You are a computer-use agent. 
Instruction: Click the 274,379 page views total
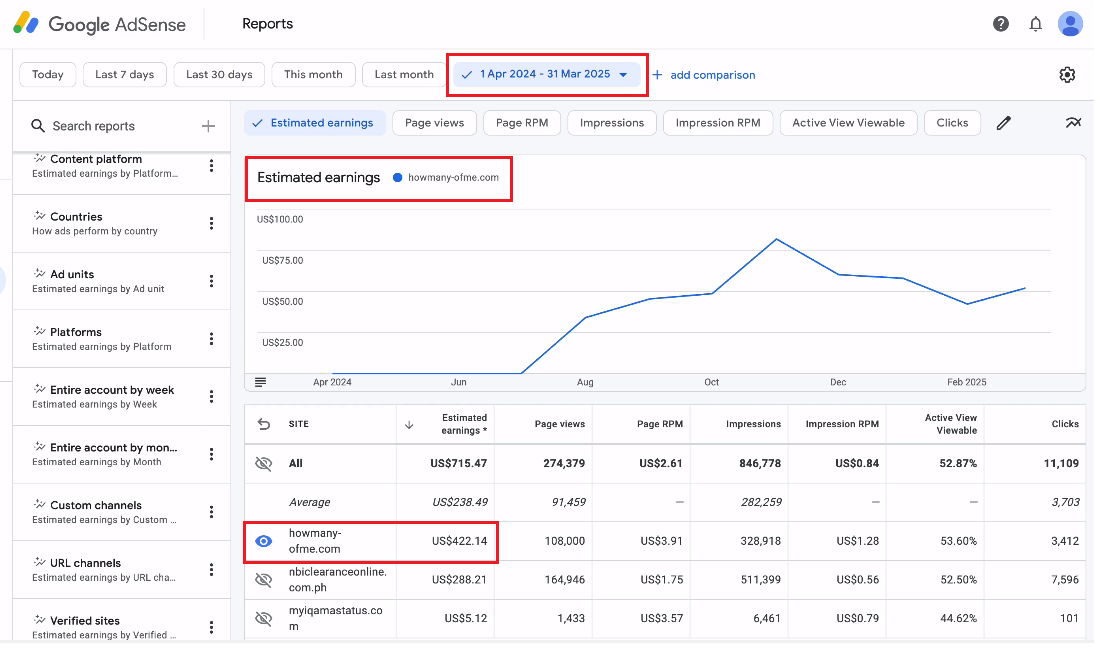tap(564, 464)
